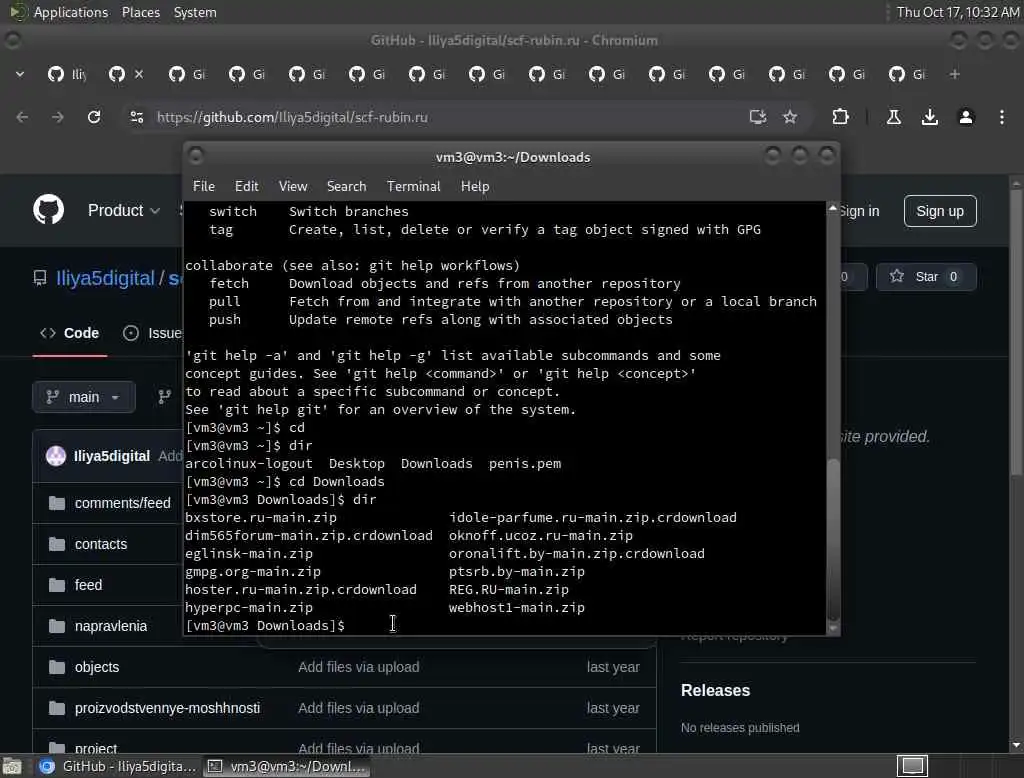The width and height of the screenshot is (1024, 778).
Task: Click show desktop icon in bottom panel
Action: (12, 766)
